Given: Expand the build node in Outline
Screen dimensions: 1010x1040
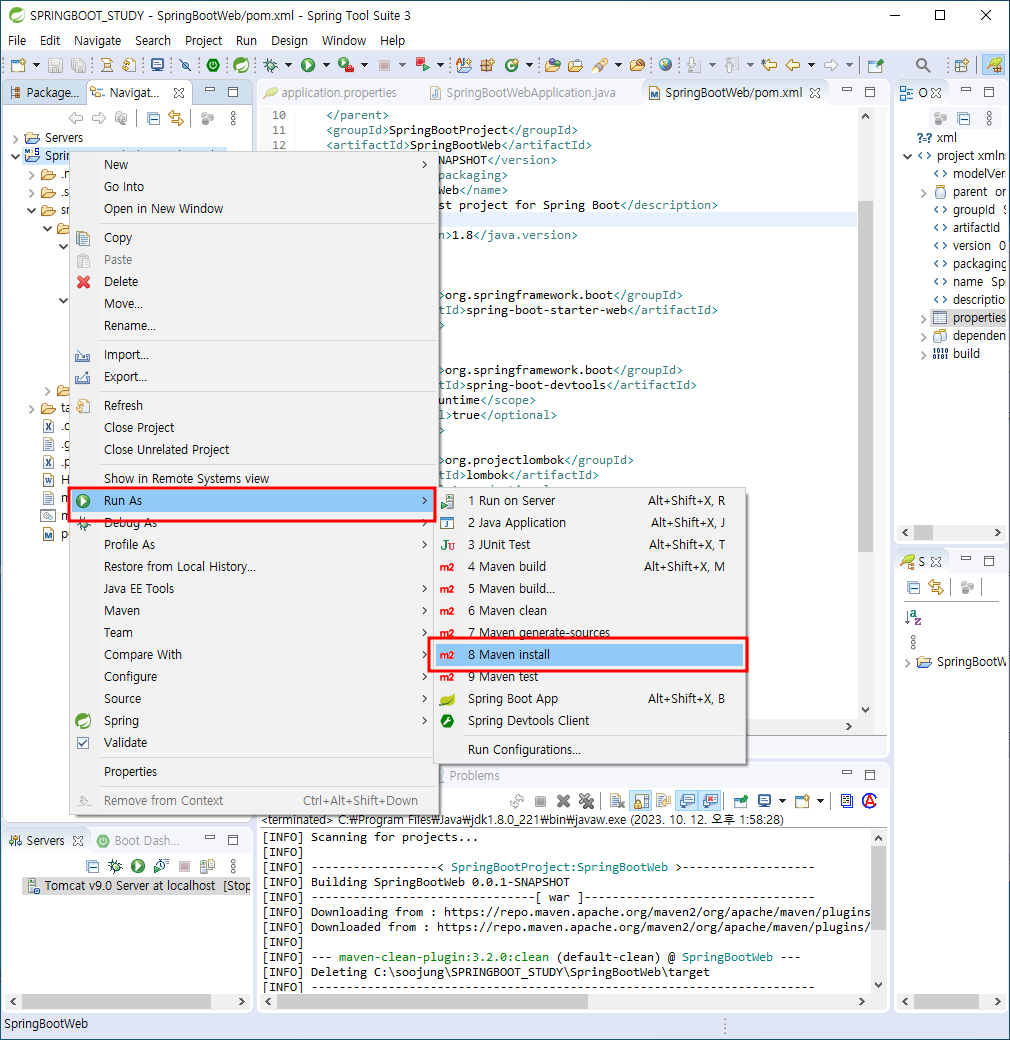Looking at the screenshot, I should [x=924, y=355].
